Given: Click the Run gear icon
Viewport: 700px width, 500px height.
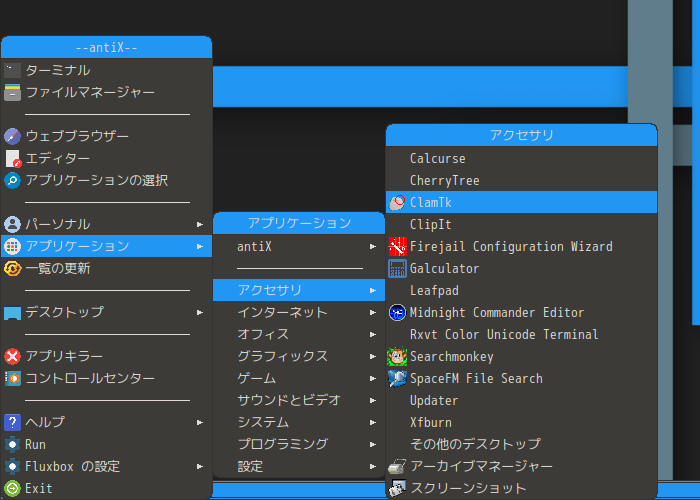Looking at the screenshot, I should [x=12, y=444].
